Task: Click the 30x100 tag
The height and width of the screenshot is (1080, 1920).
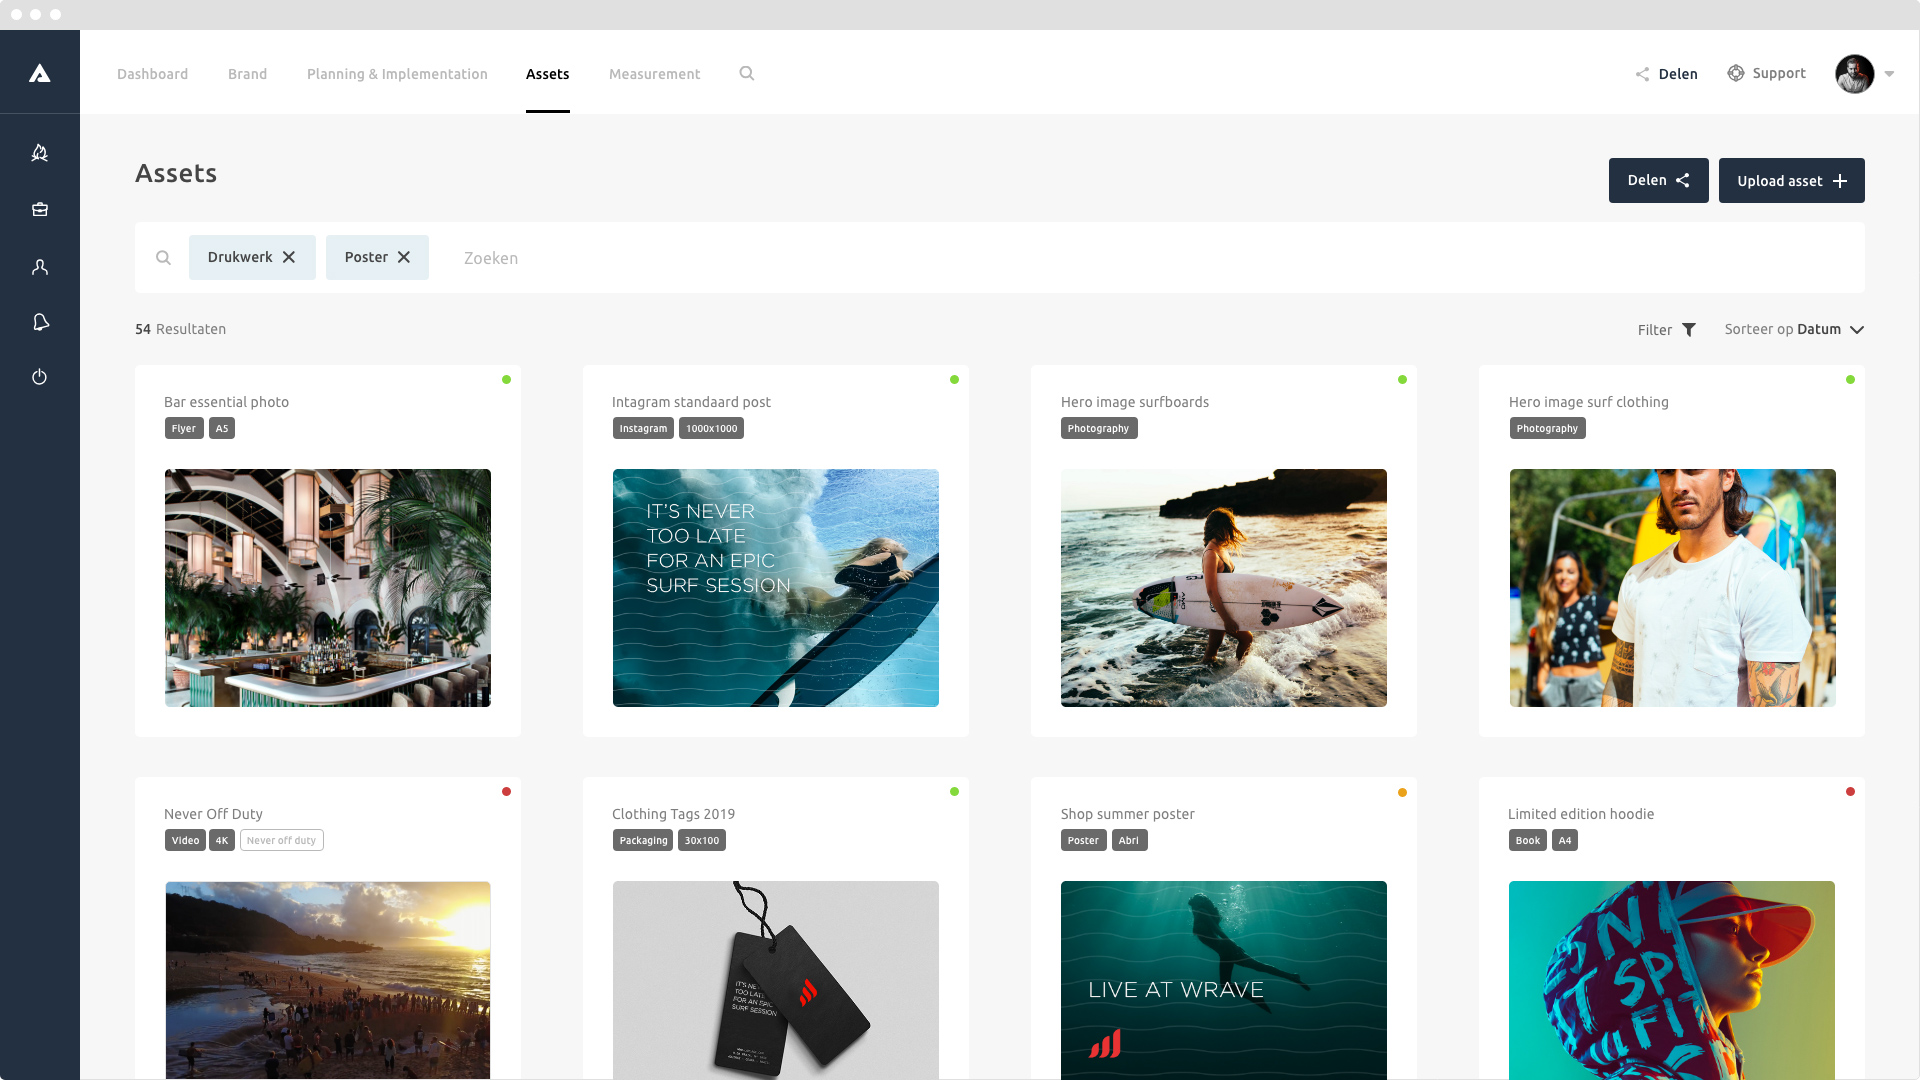Action: tap(702, 840)
